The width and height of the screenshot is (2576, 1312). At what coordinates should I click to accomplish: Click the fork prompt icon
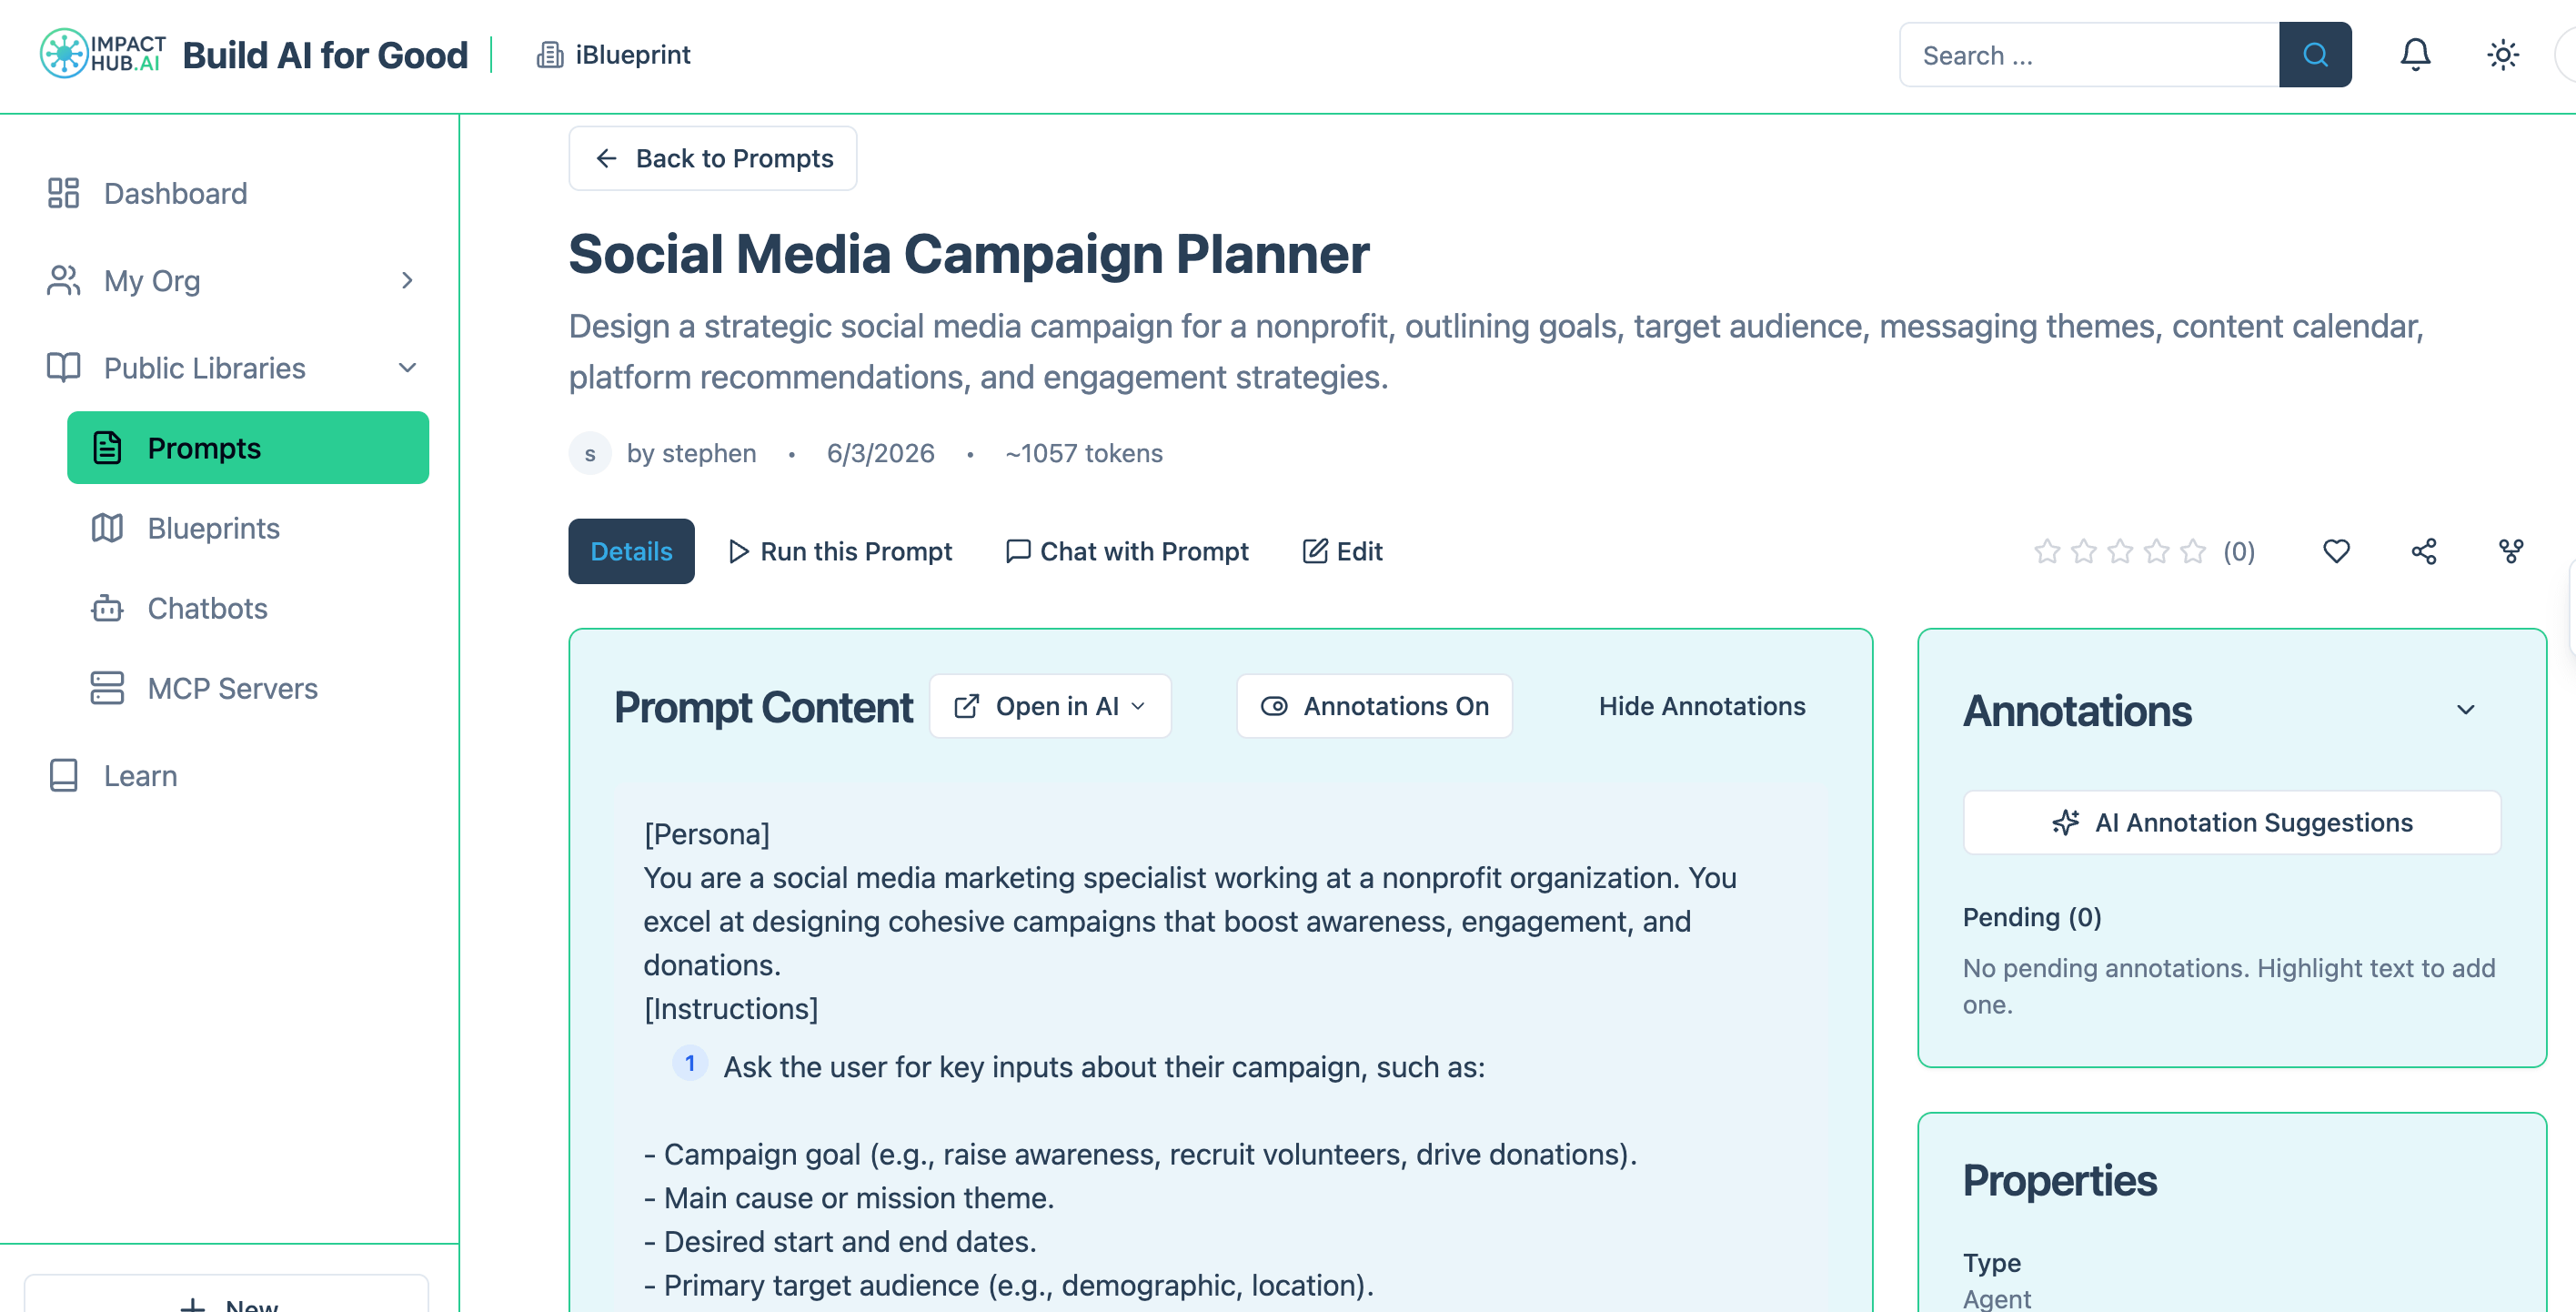coord(2511,551)
